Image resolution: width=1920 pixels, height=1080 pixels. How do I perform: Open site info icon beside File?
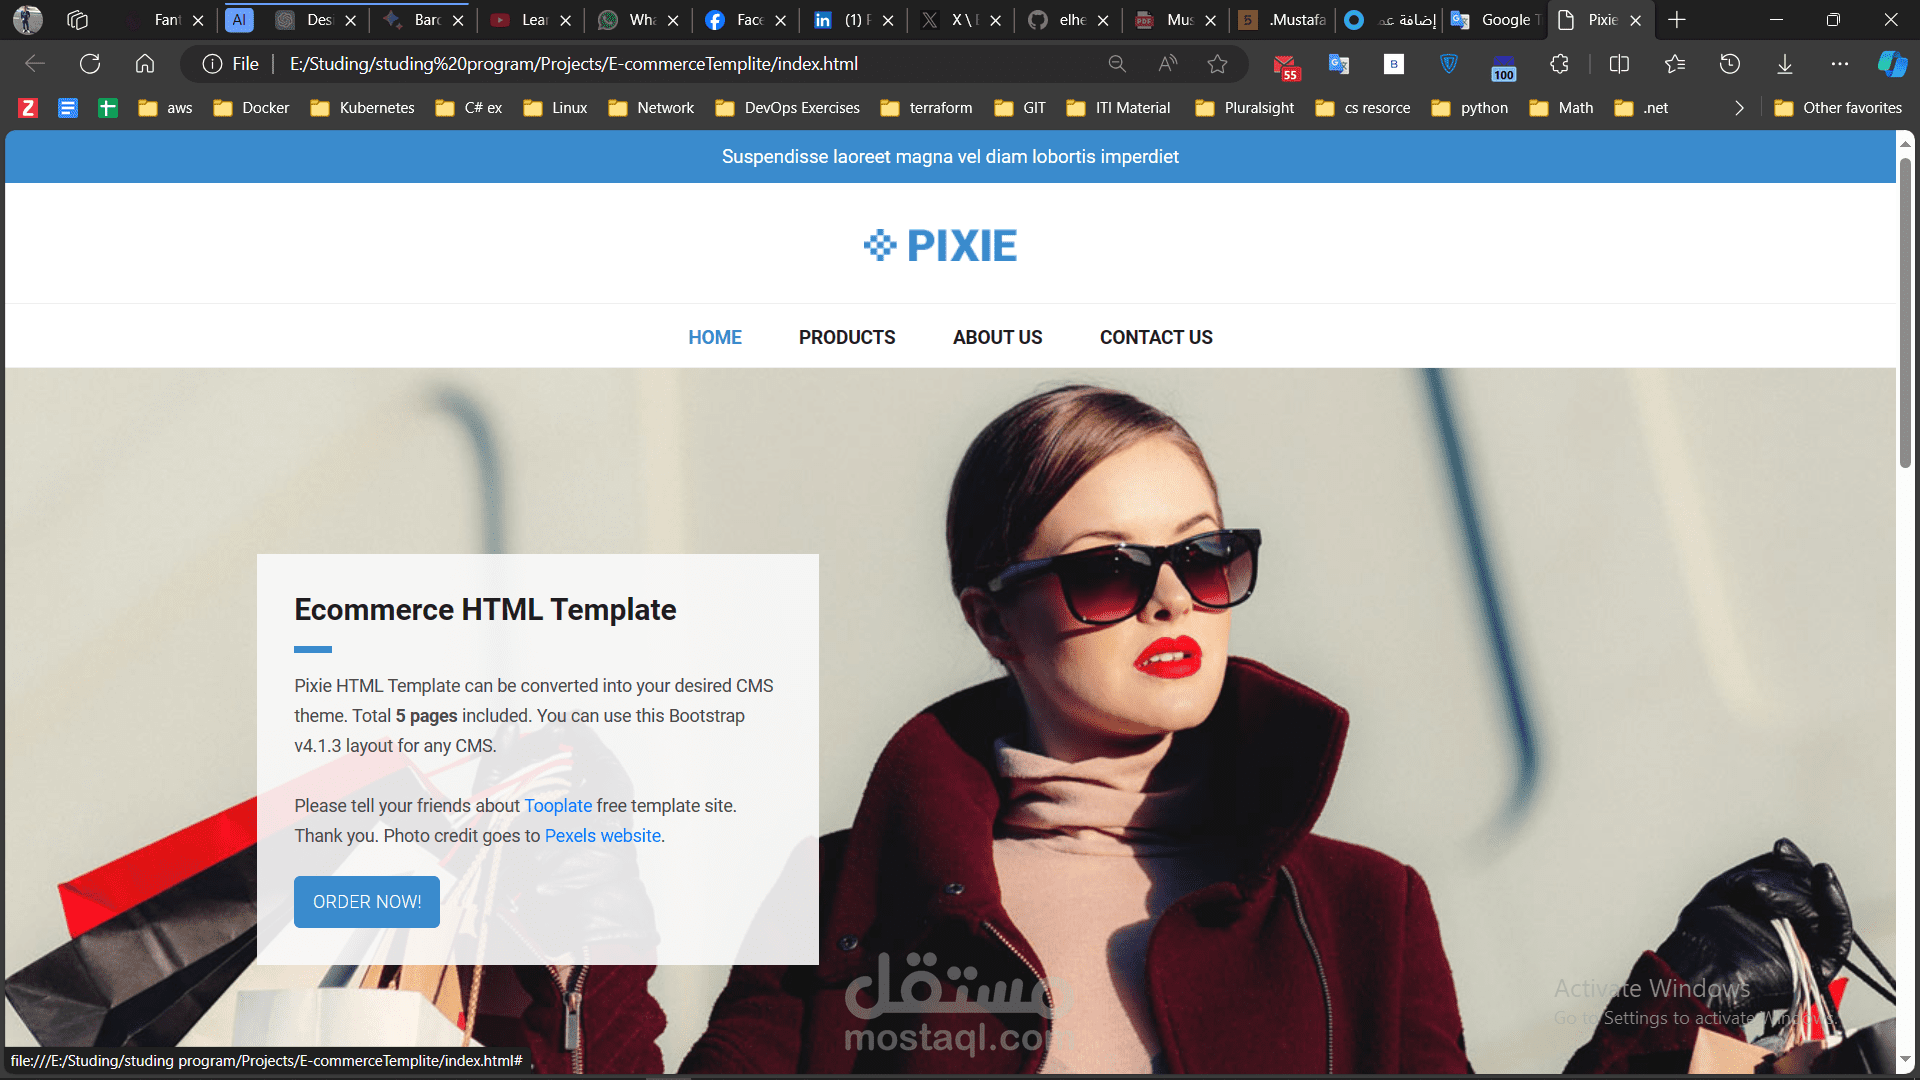(x=212, y=64)
